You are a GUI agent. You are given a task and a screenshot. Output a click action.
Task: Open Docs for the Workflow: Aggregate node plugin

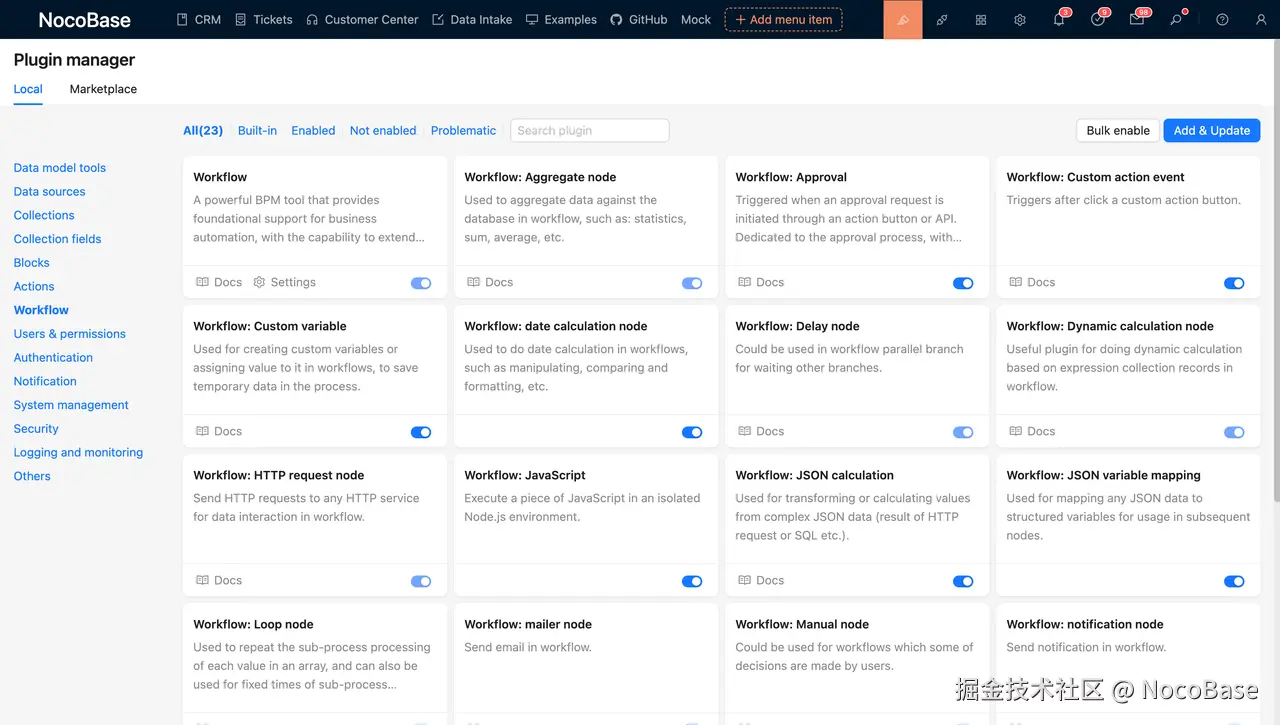489,282
